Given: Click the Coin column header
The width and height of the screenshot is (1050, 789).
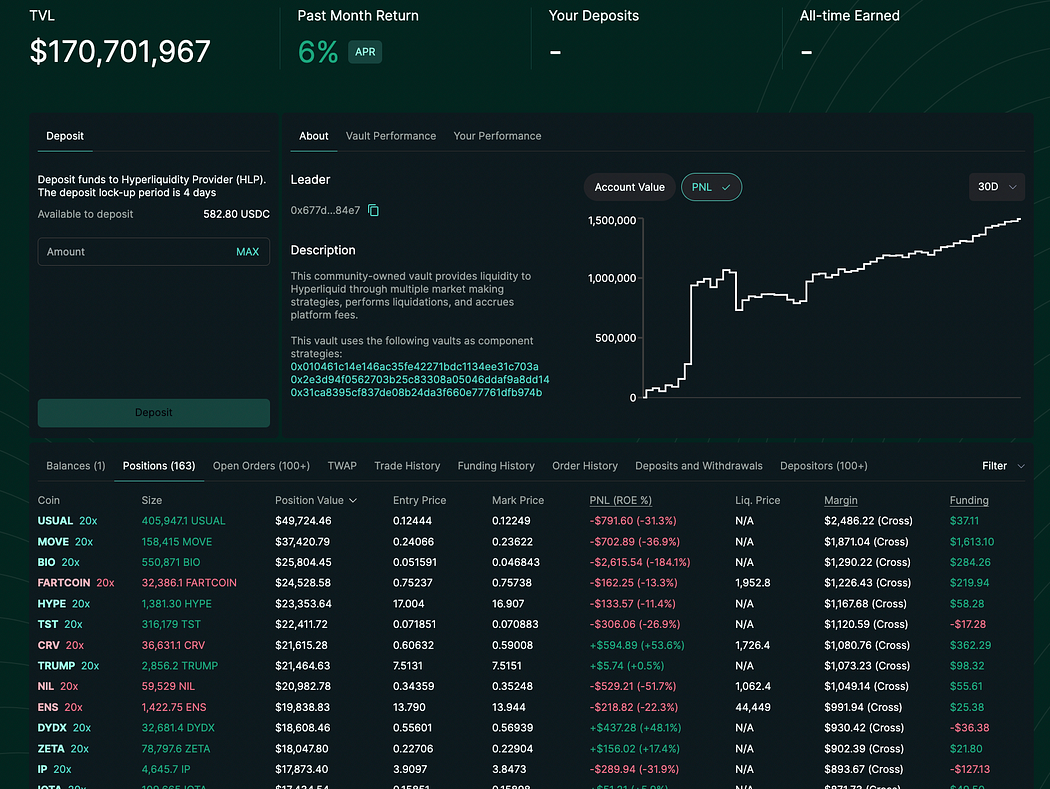Looking at the screenshot, I should [x=48, y=500].
